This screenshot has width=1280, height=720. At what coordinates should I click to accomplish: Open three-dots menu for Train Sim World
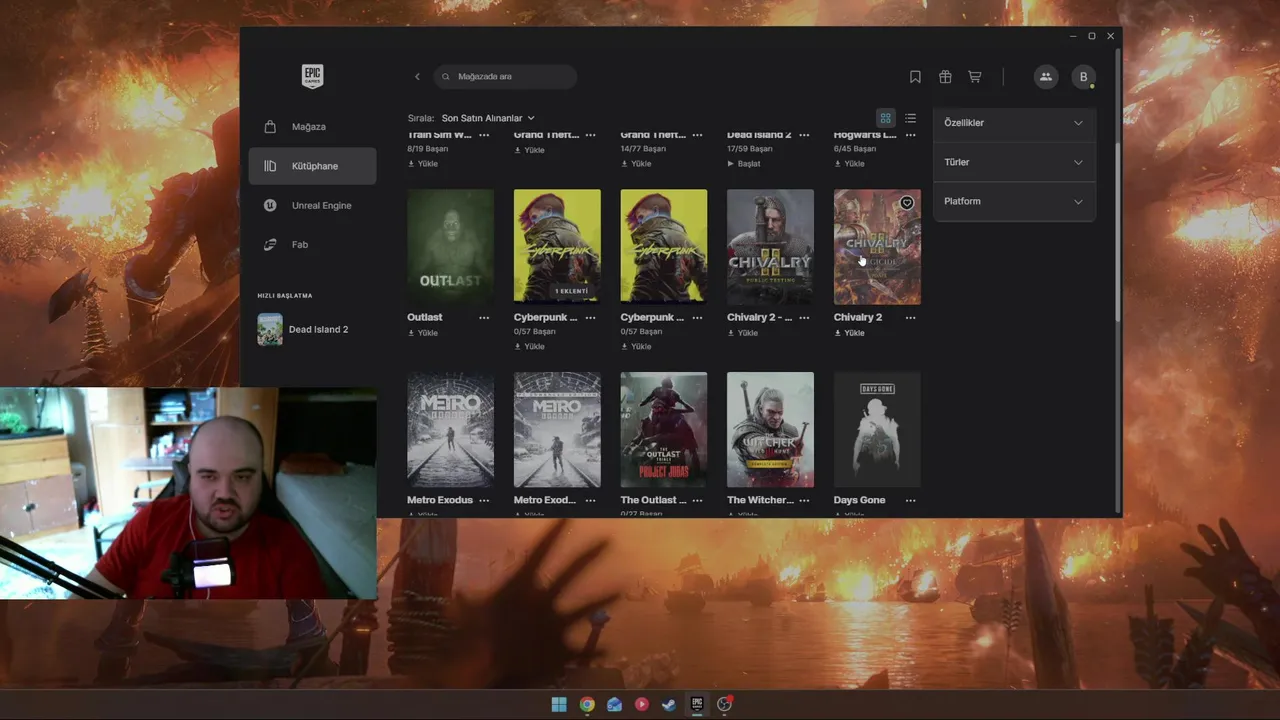point(484,134)
